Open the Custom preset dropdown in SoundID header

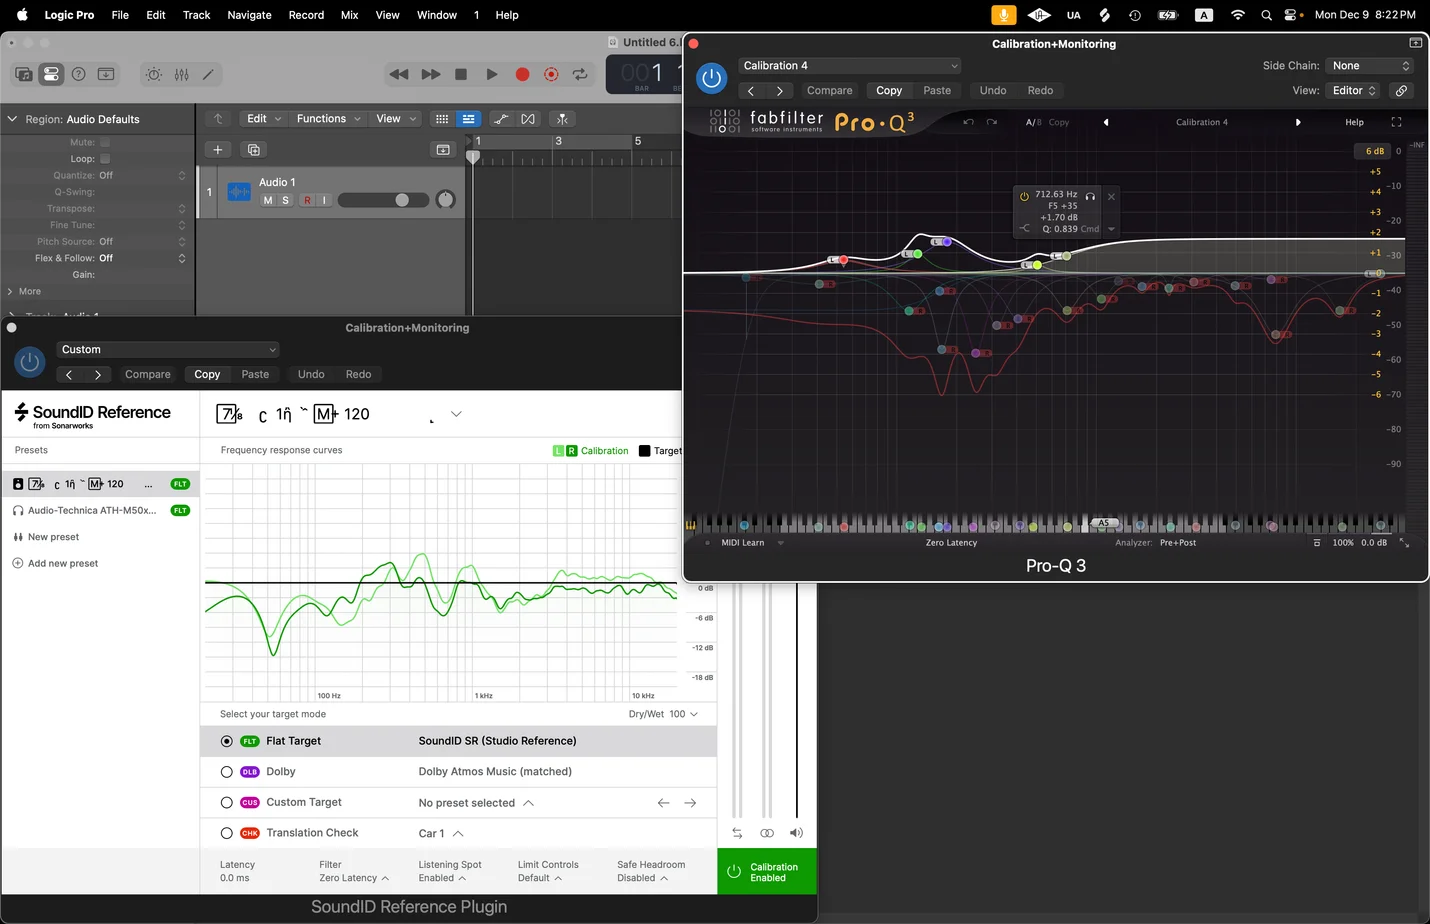pyautogui.click(x=167, y=350)
